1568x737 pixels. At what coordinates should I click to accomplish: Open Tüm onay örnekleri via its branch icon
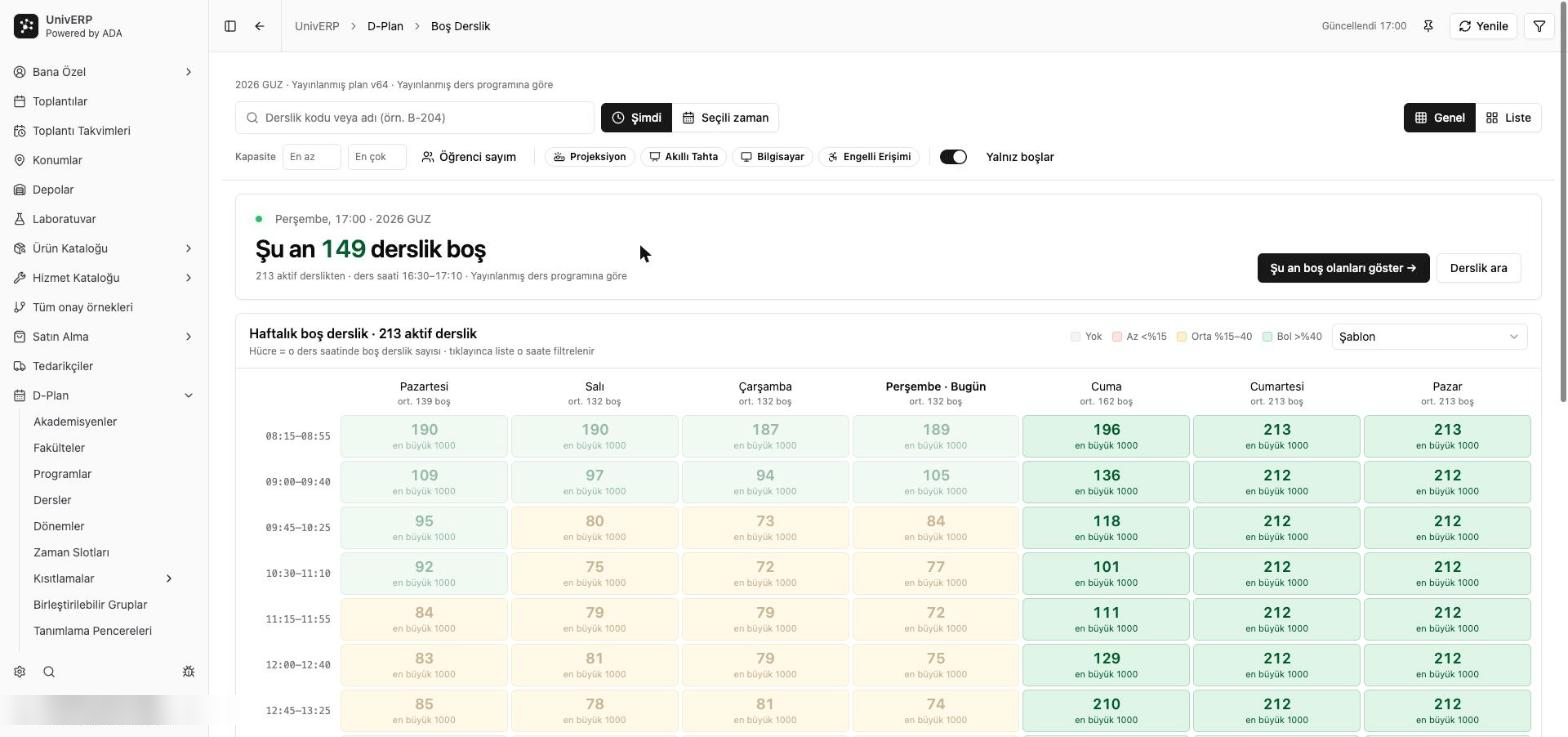pyautogui.click(x=20, y=307)
